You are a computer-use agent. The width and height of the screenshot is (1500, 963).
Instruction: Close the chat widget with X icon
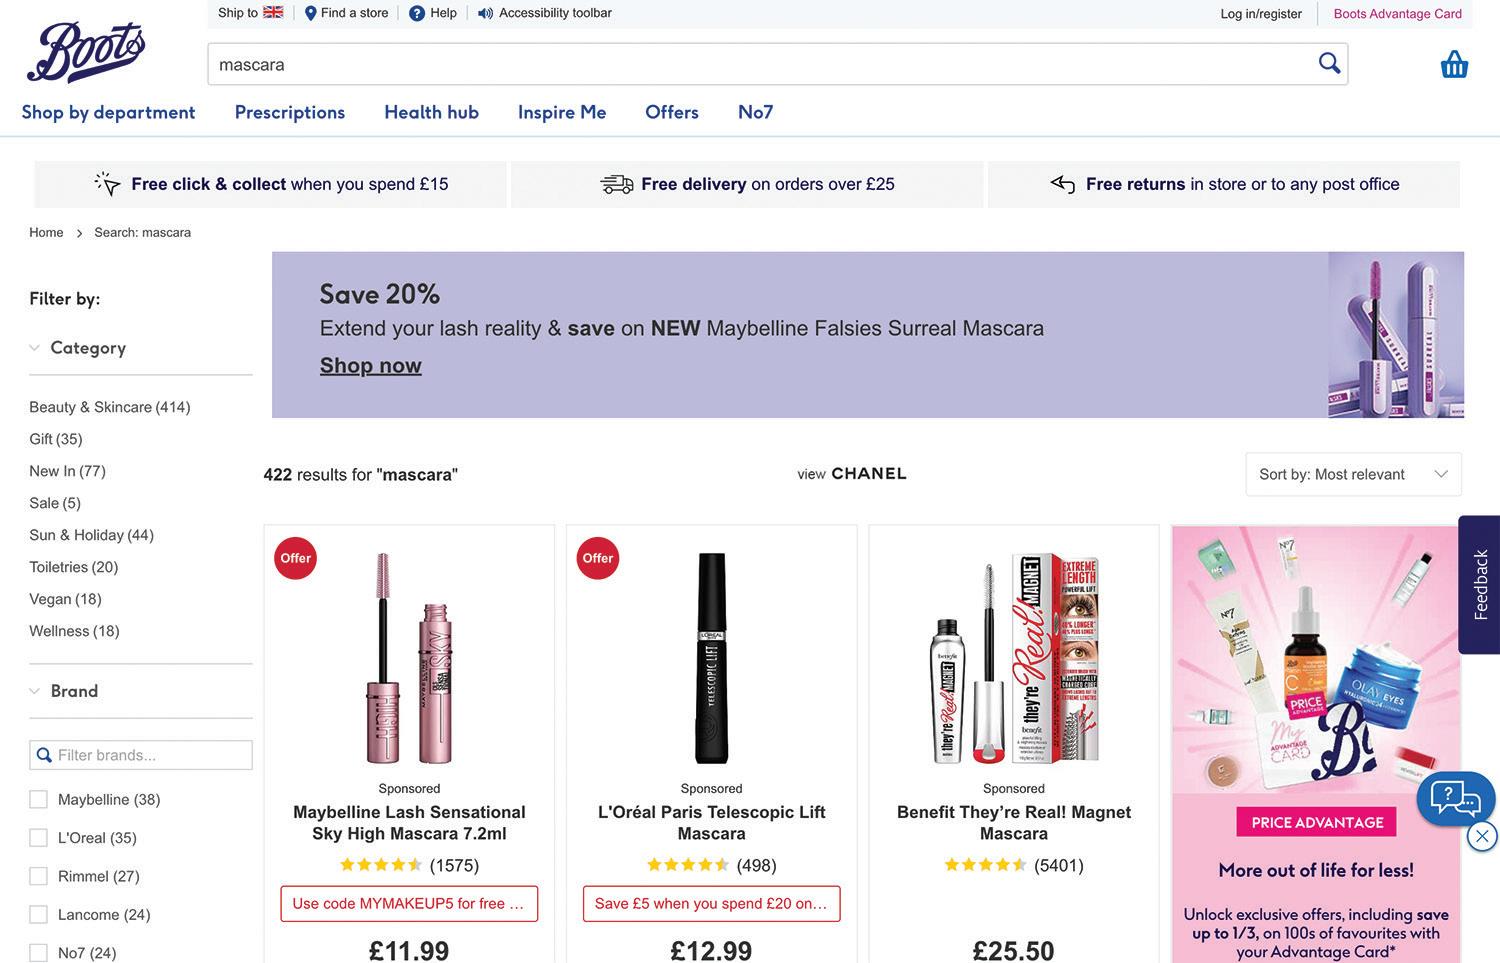1482,836
